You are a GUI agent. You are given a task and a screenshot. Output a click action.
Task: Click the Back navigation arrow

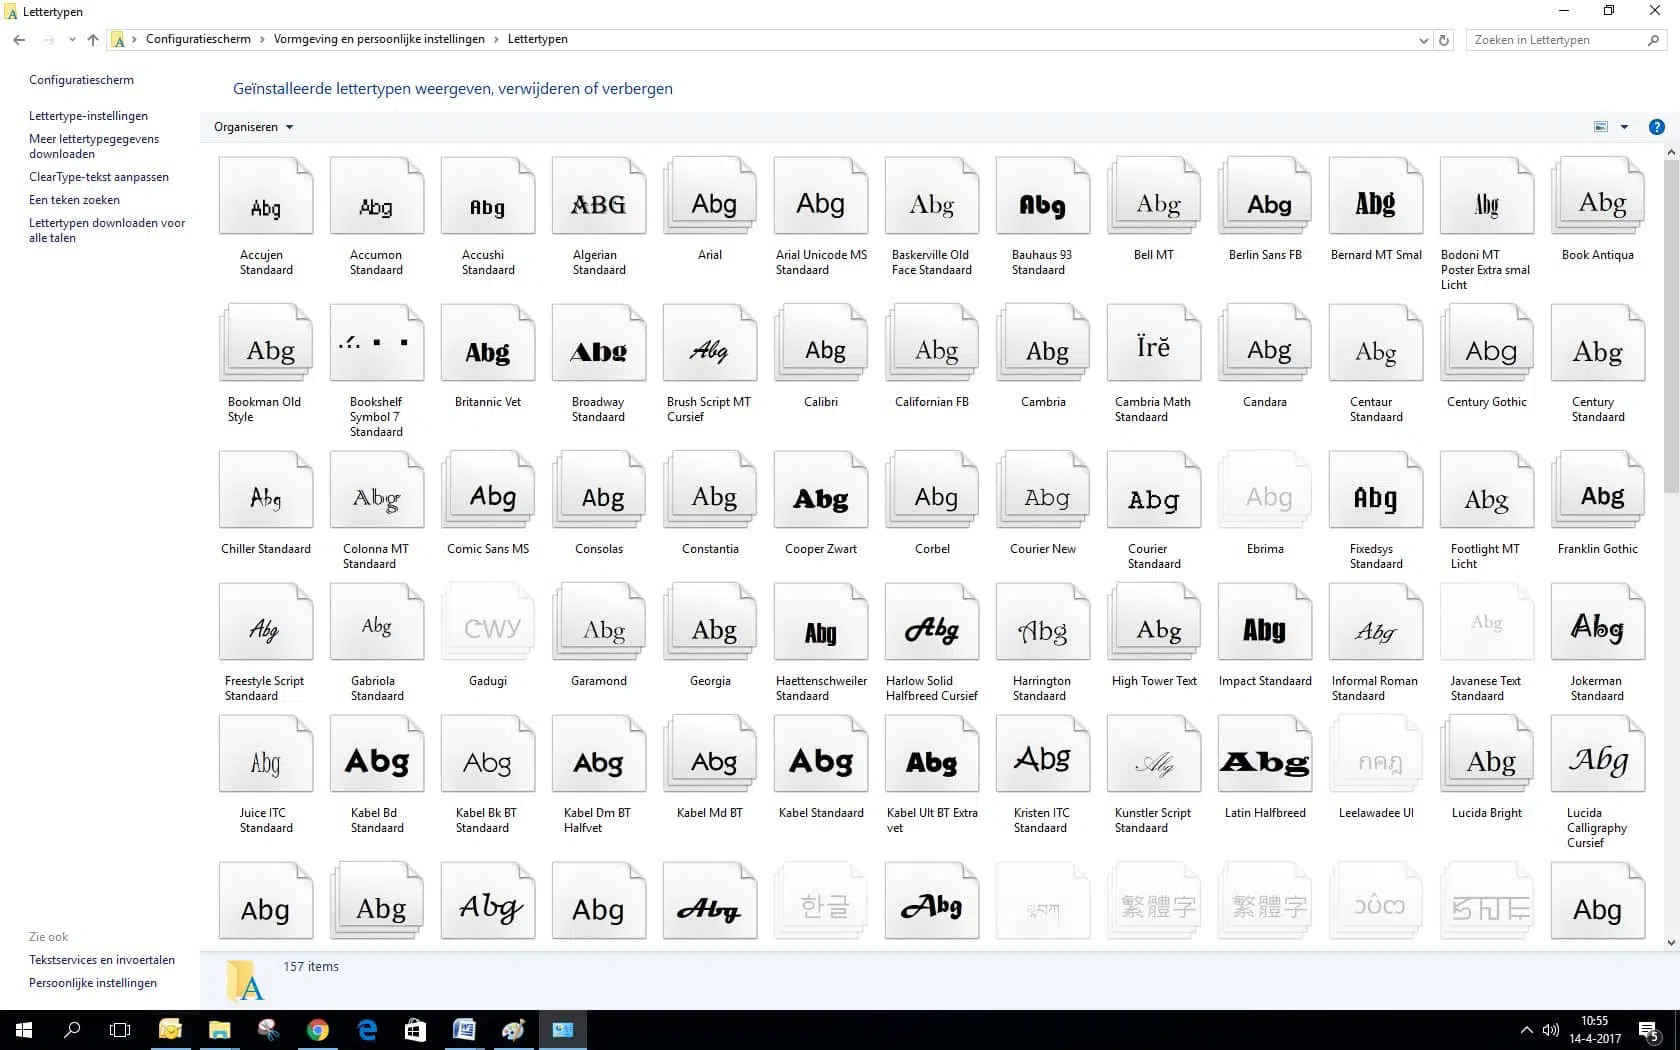19,40
